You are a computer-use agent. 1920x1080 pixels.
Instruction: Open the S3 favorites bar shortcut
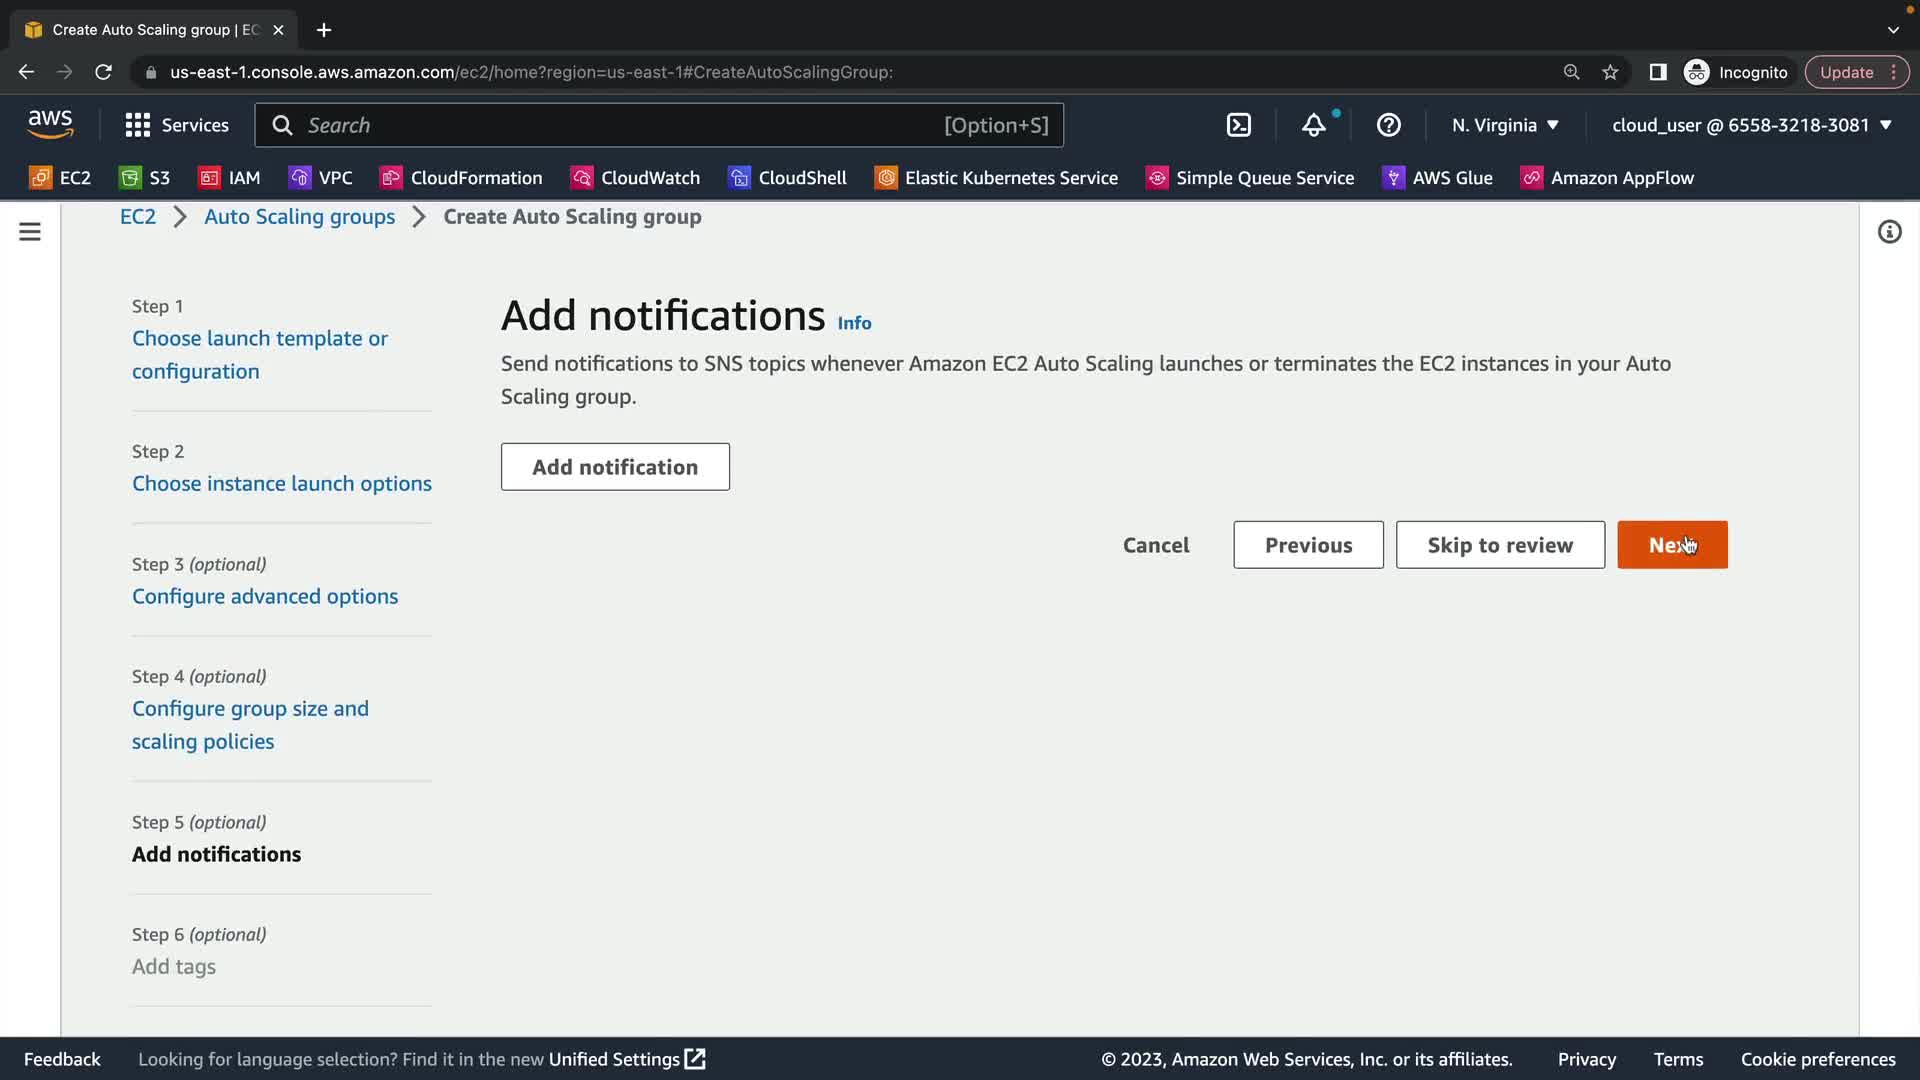pos(145,178)
